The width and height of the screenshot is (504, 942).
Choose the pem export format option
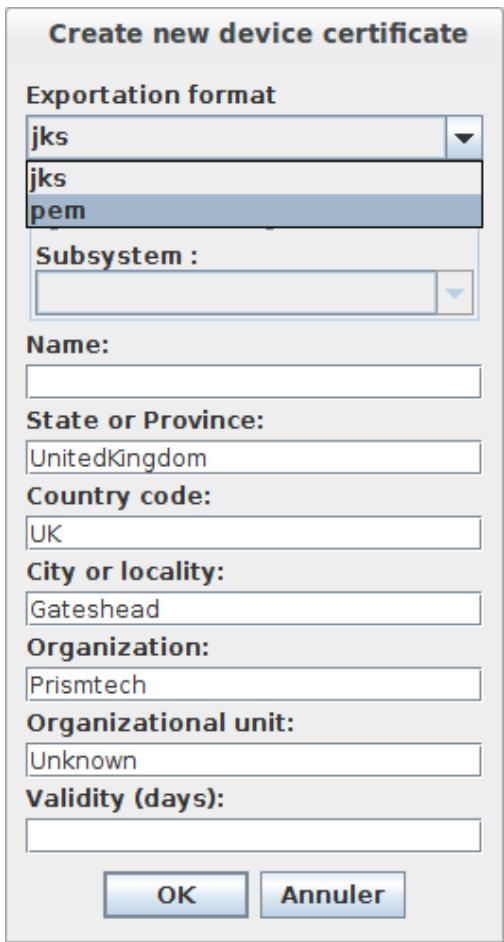tap(254, 211)
